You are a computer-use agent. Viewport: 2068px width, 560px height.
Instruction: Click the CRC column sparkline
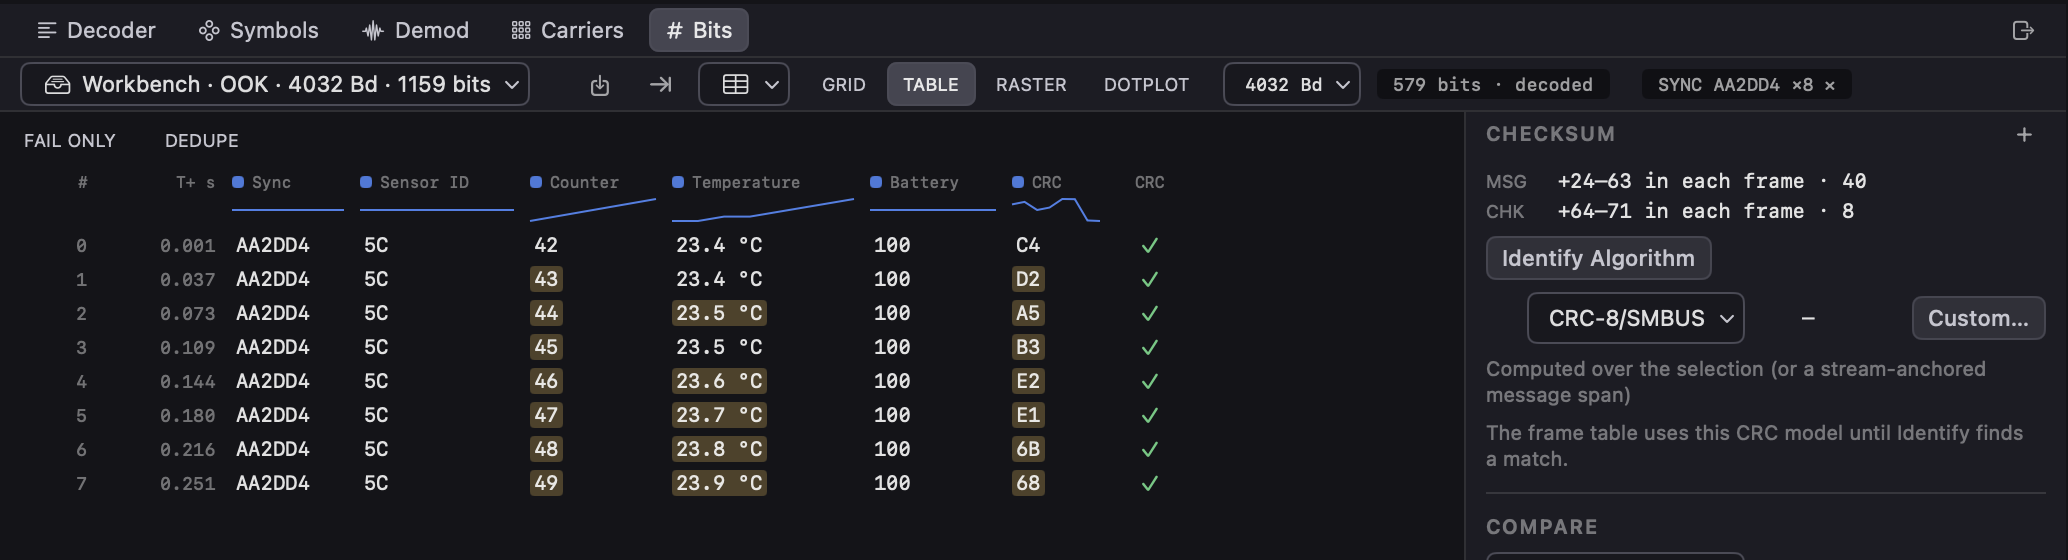pyautogui.click(x=1056, y=209)
